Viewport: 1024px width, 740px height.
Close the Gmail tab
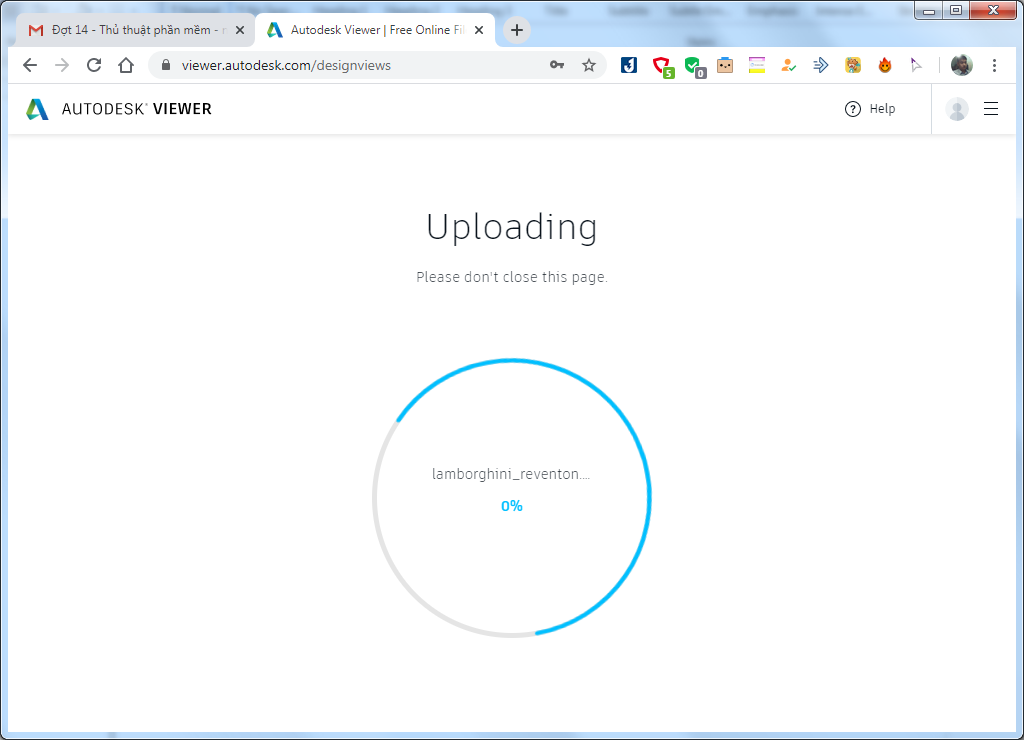[240, 30]
